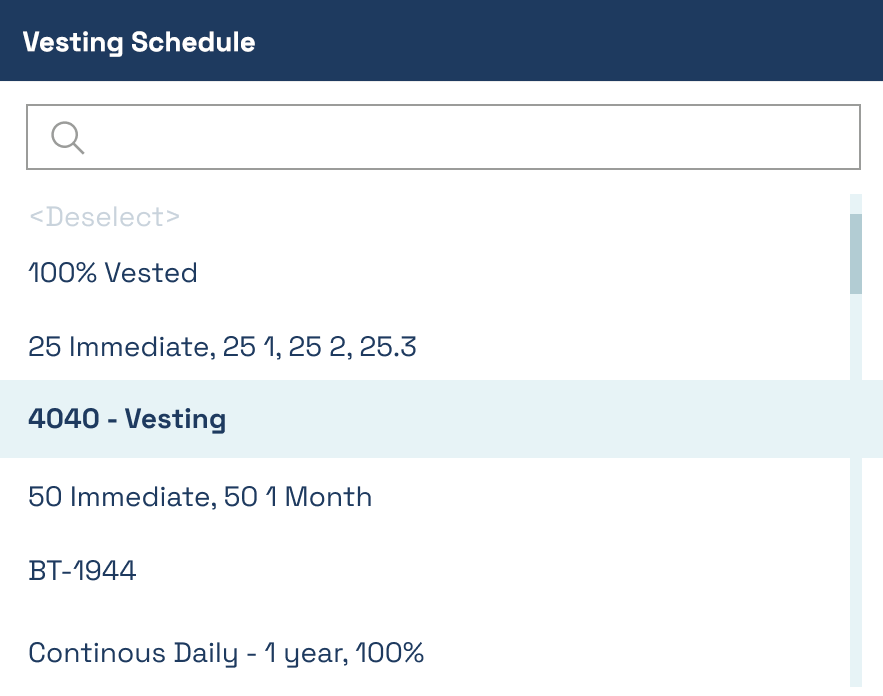Select the BT-1944 schedule entry
883x696 pixels.
pyautogui.click(x=82, y=570)
